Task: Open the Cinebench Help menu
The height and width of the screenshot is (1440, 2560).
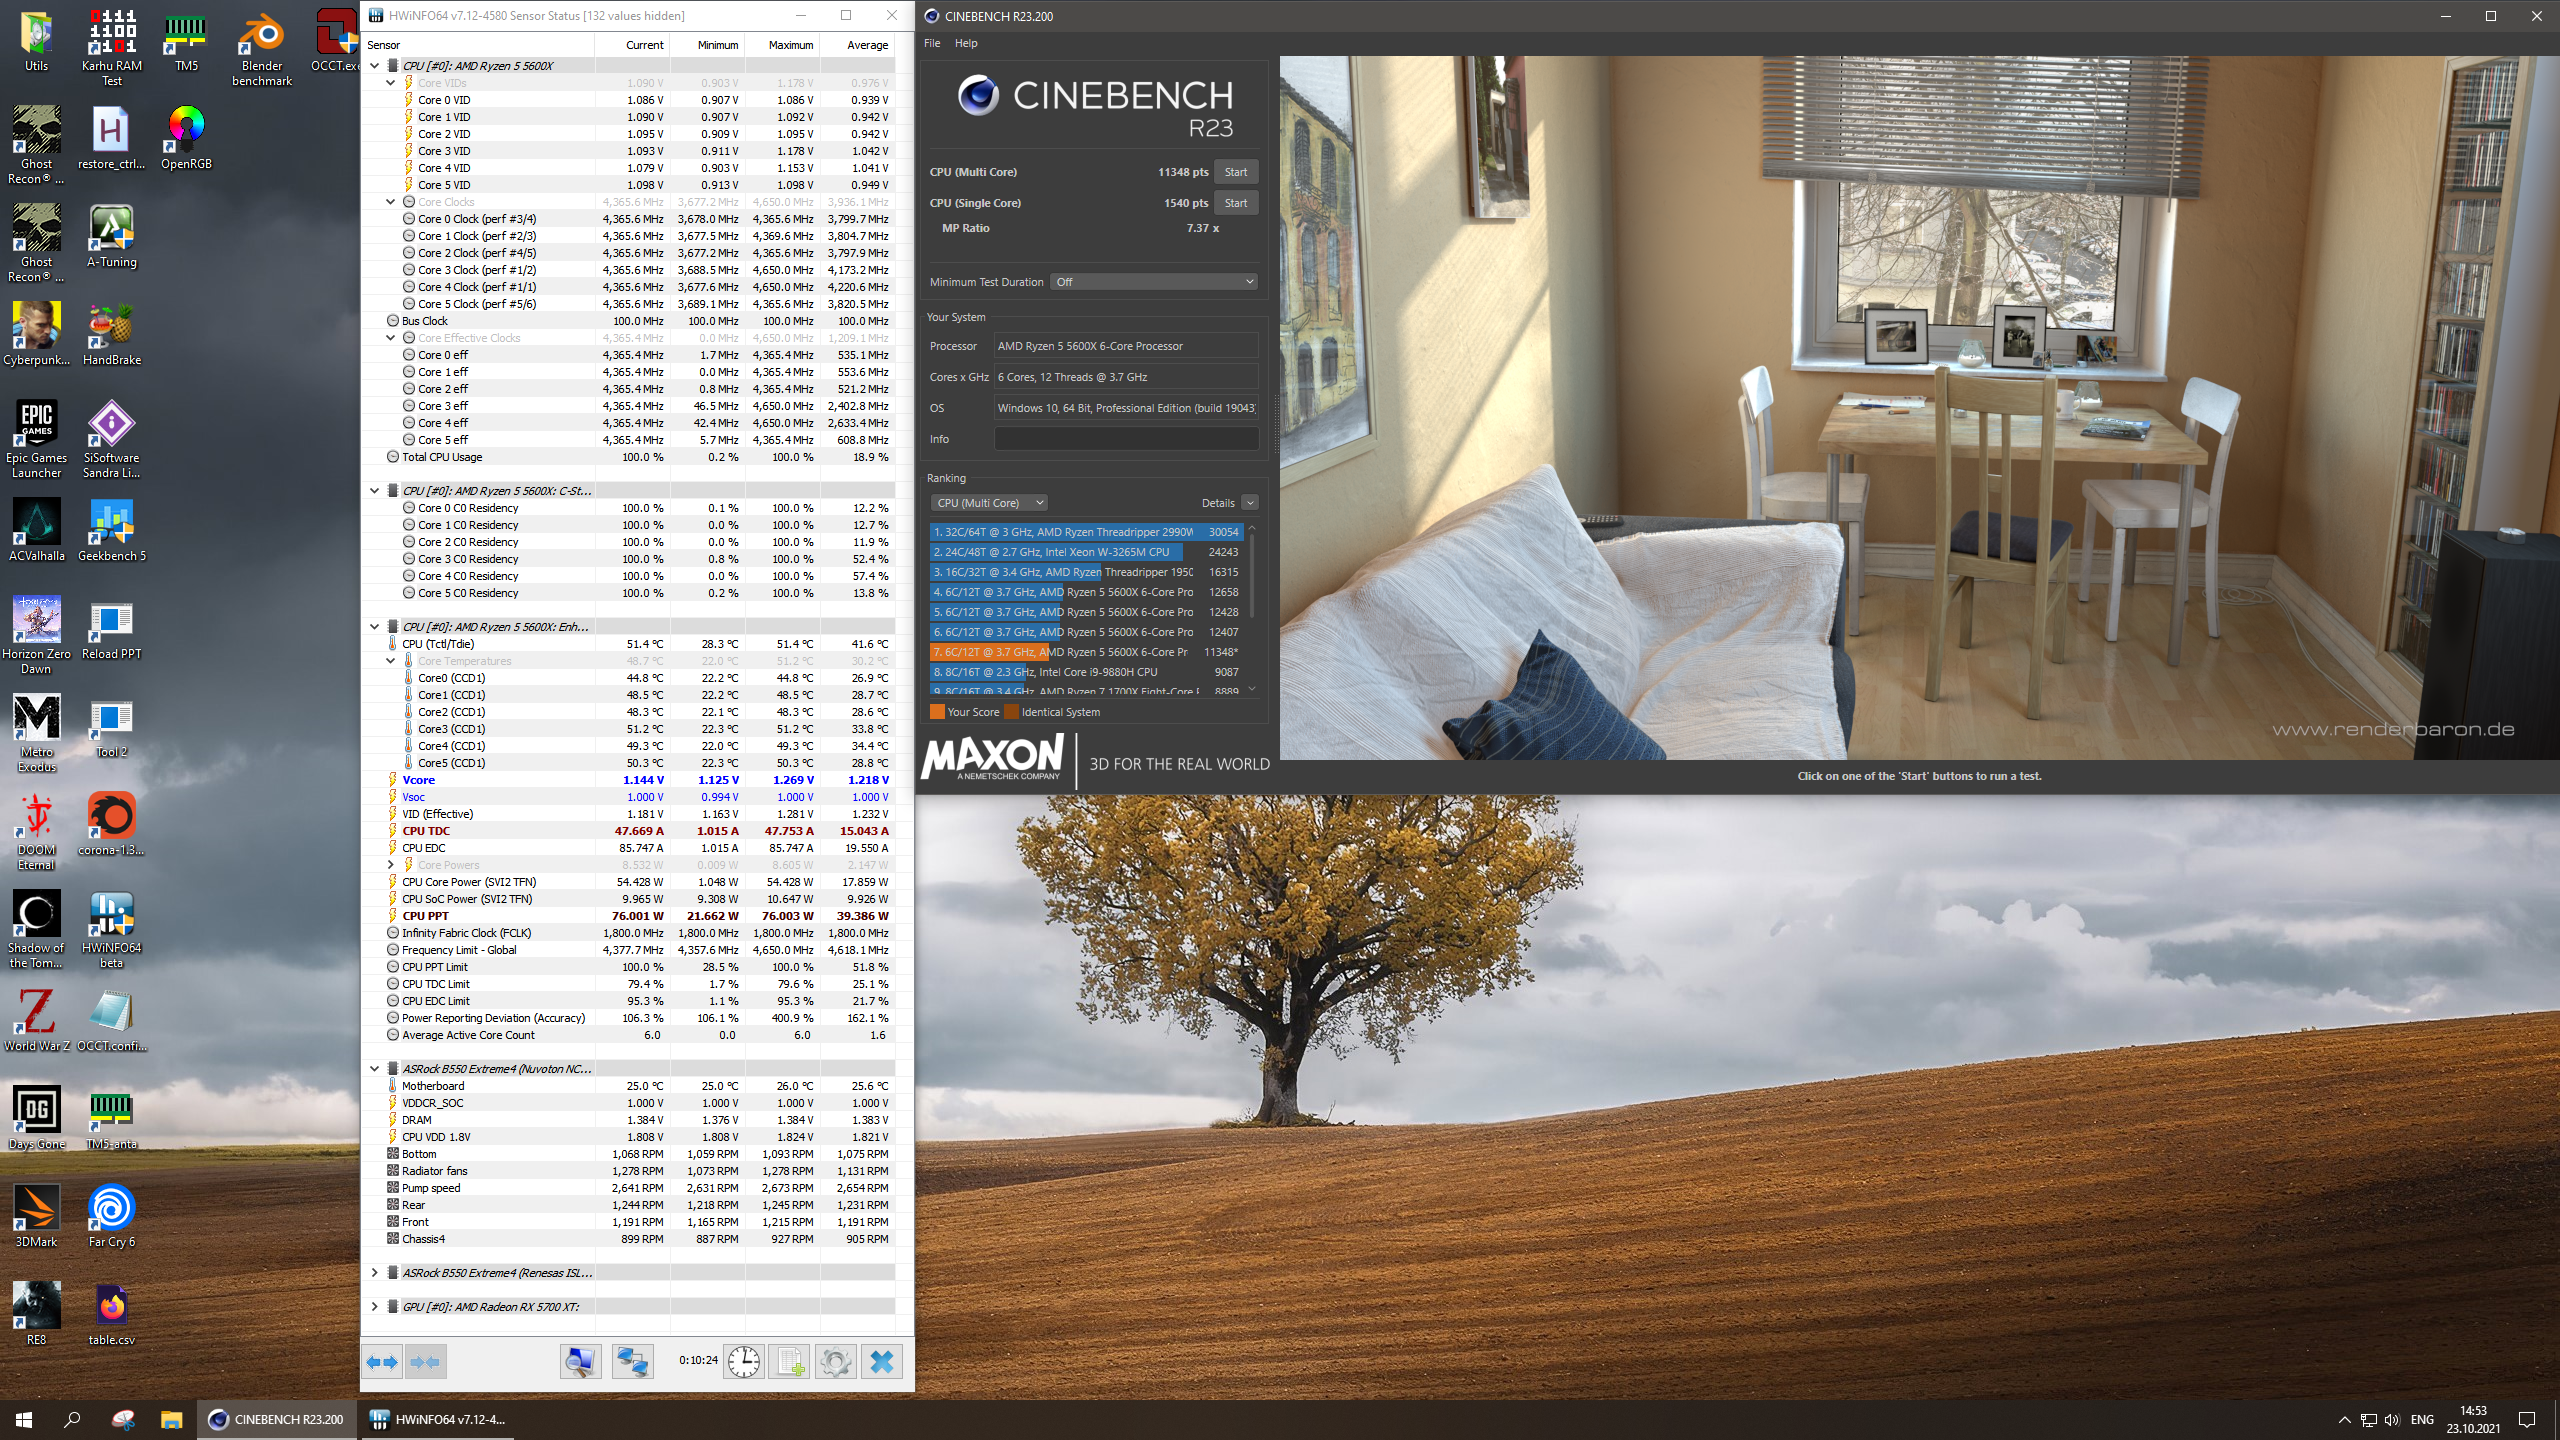Action: (x=966, y=43)
